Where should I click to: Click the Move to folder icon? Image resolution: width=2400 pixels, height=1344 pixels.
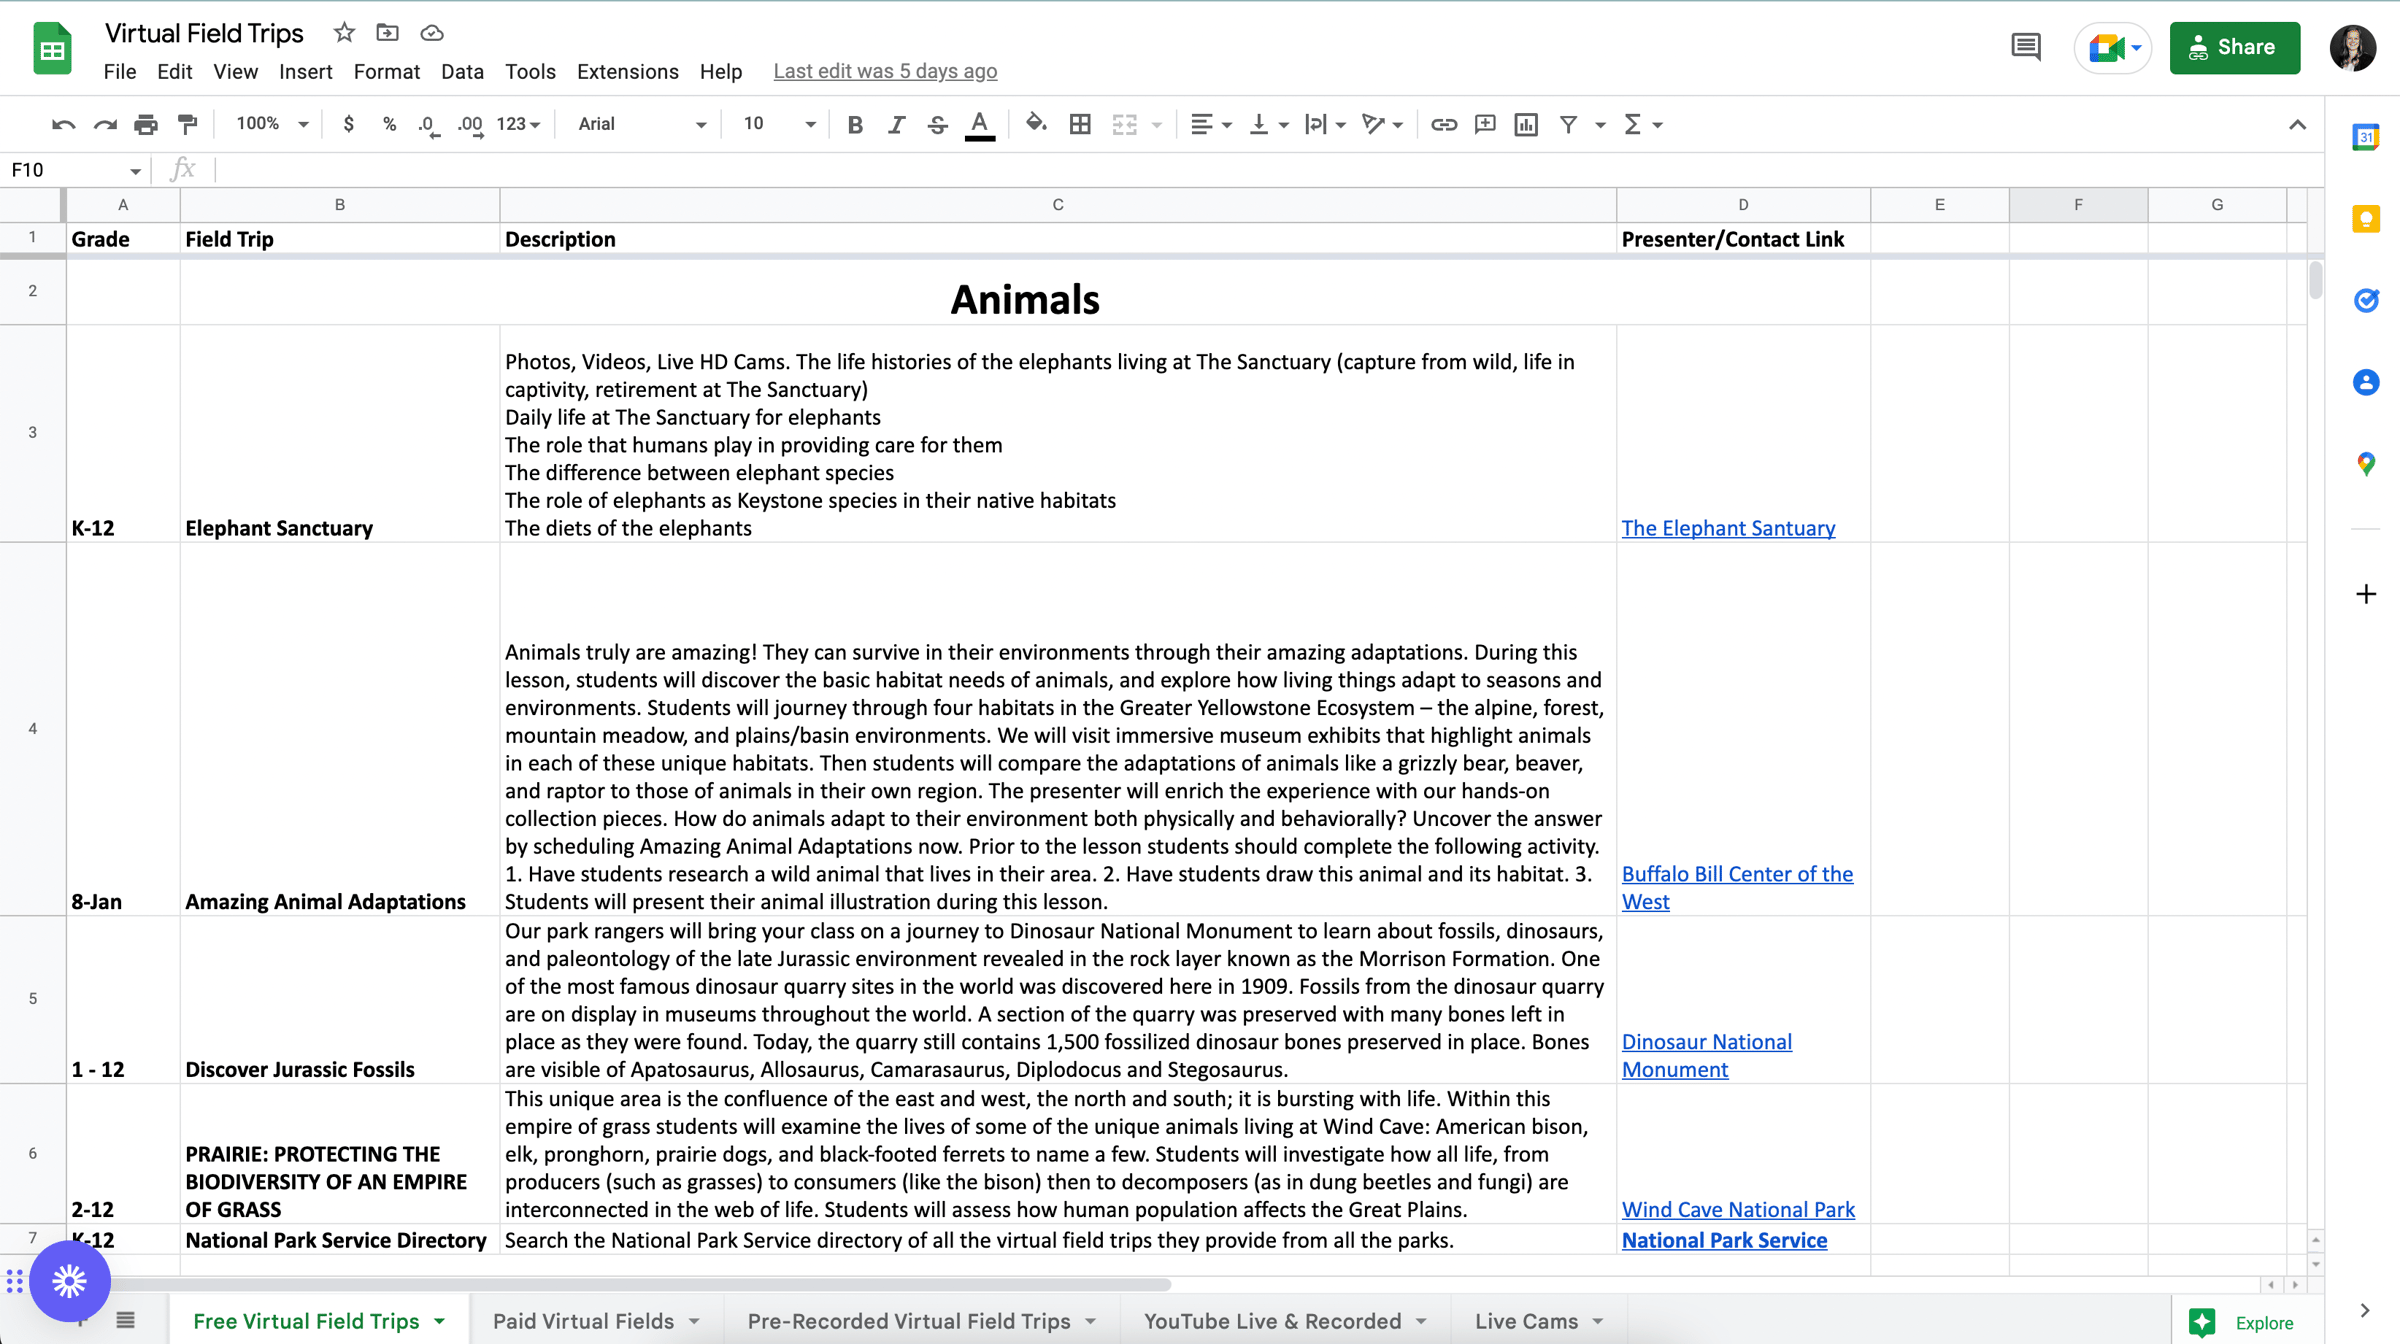point(387,33)
